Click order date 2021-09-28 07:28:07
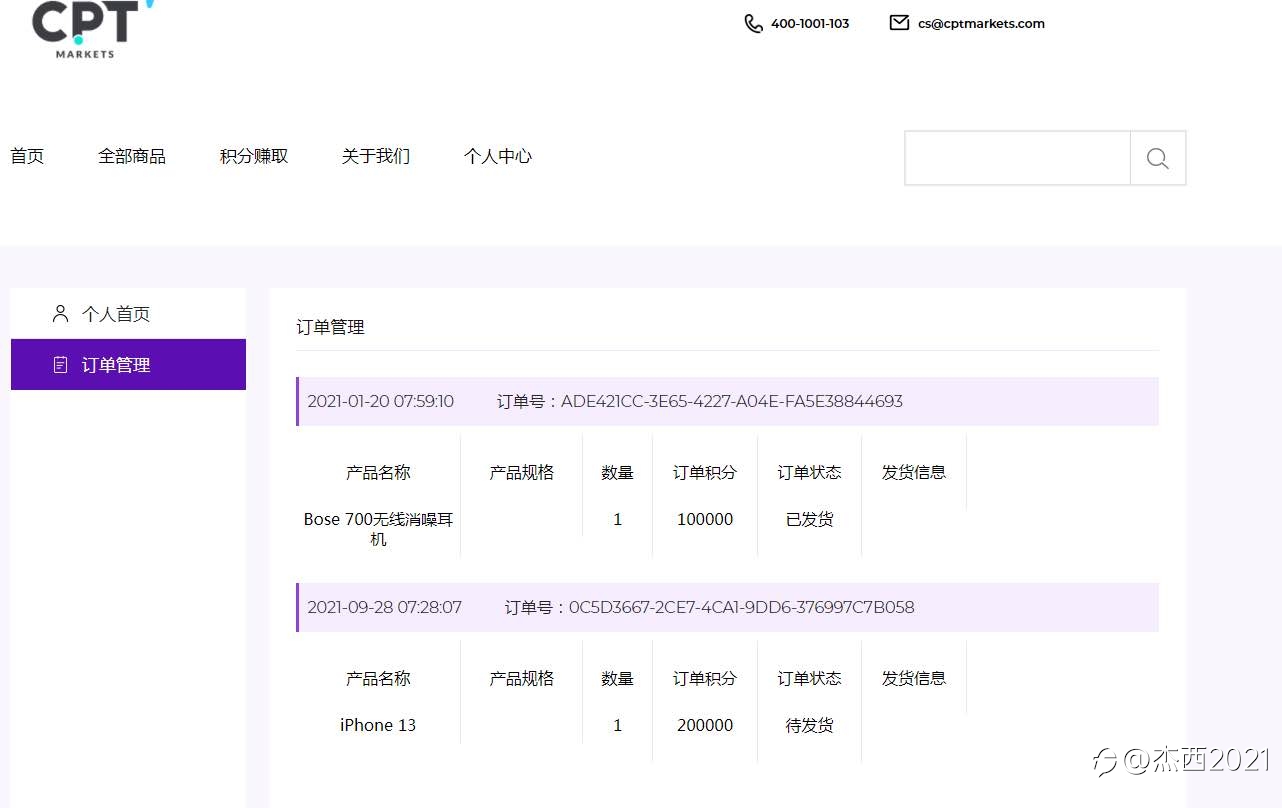 coord(384,607)
